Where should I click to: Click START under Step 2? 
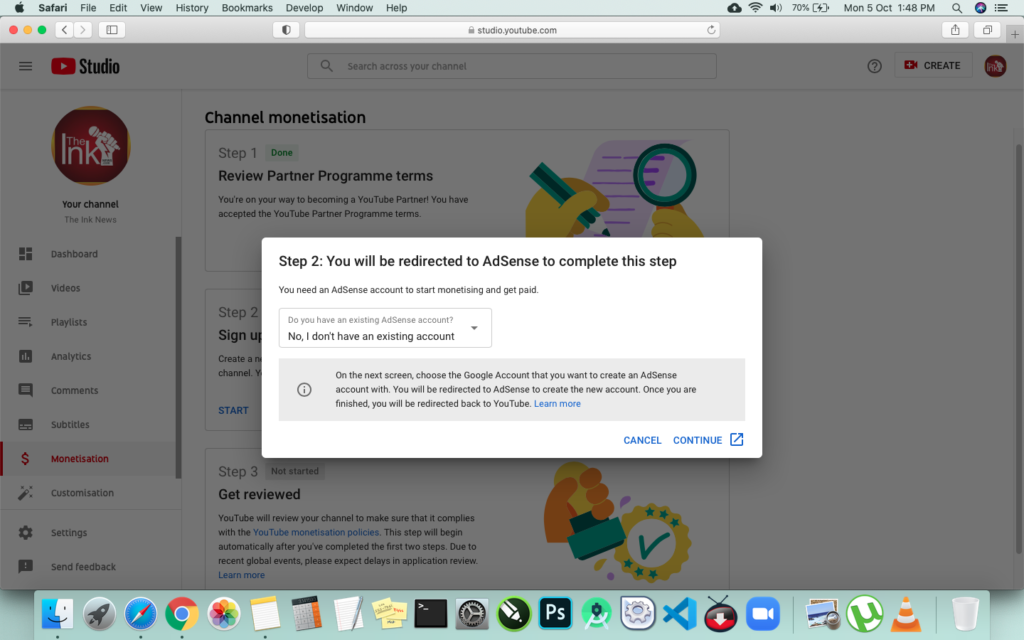(x=233, y=410)
